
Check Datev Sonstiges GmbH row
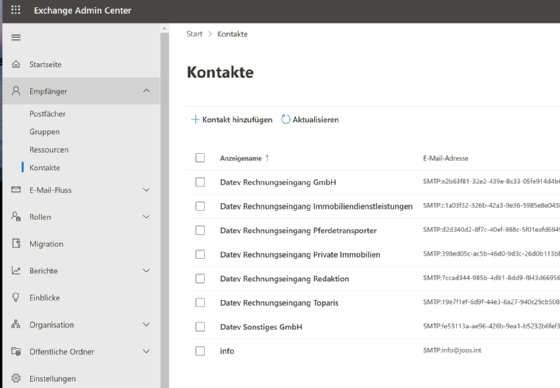point(200,327)
